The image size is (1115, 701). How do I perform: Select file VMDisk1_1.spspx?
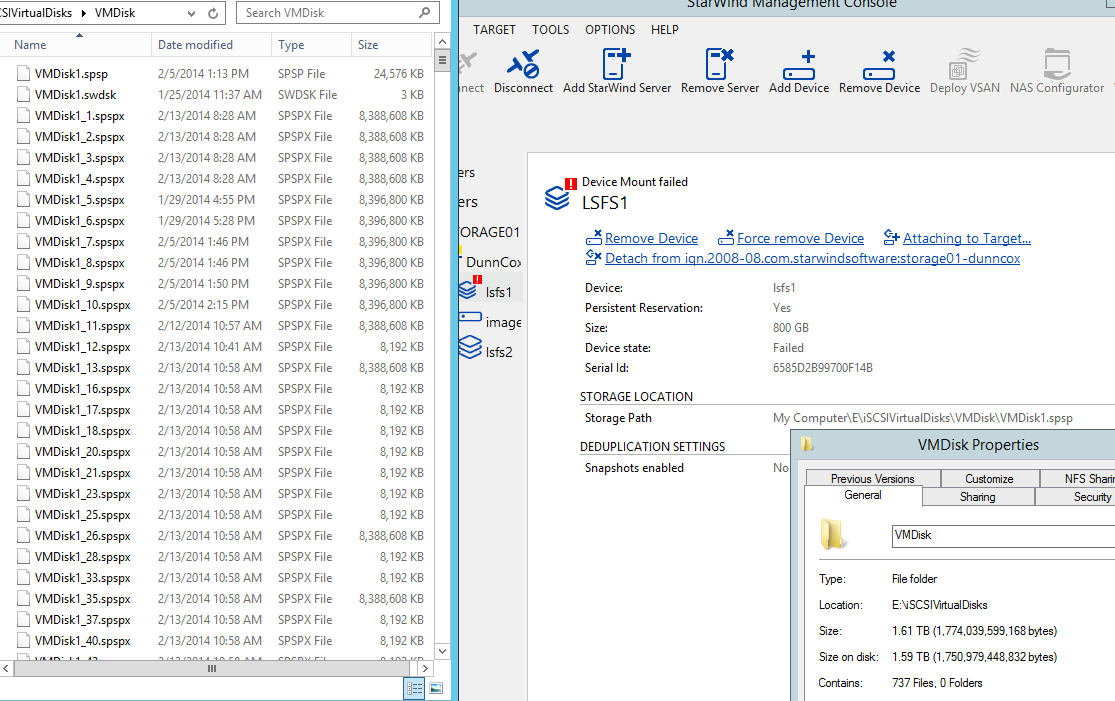click(80, 116)
